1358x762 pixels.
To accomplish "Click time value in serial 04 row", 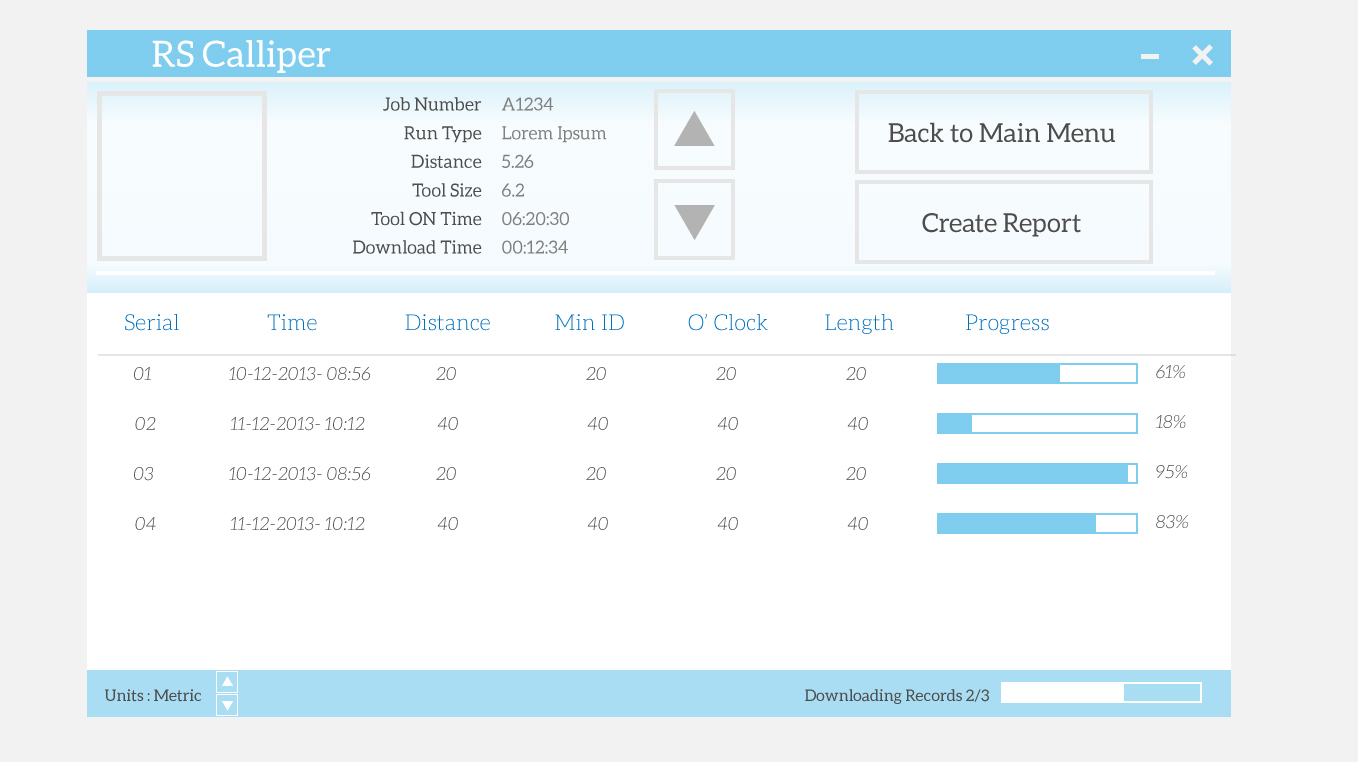I will (x=297, y=524).
